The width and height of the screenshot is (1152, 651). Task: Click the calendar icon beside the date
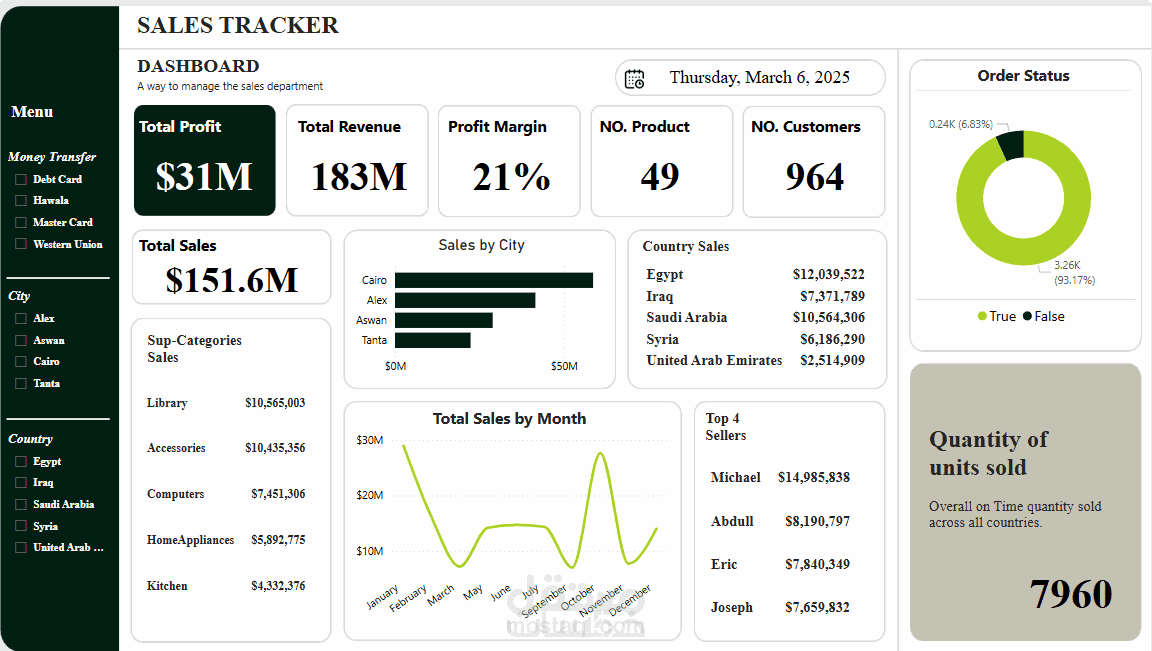[634, 78]
